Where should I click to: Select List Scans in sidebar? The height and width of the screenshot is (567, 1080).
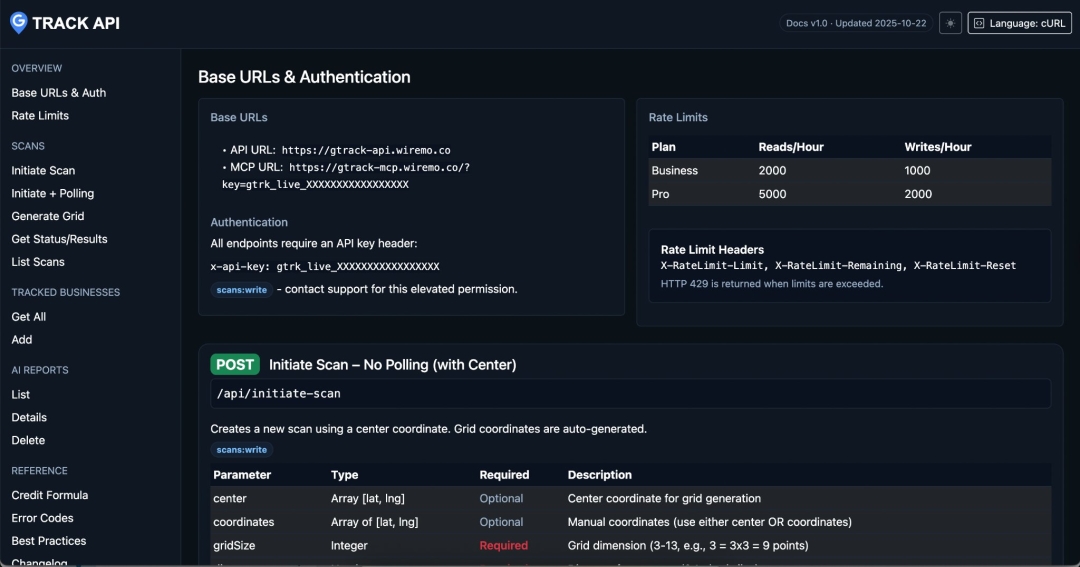[x=38, y=262]
